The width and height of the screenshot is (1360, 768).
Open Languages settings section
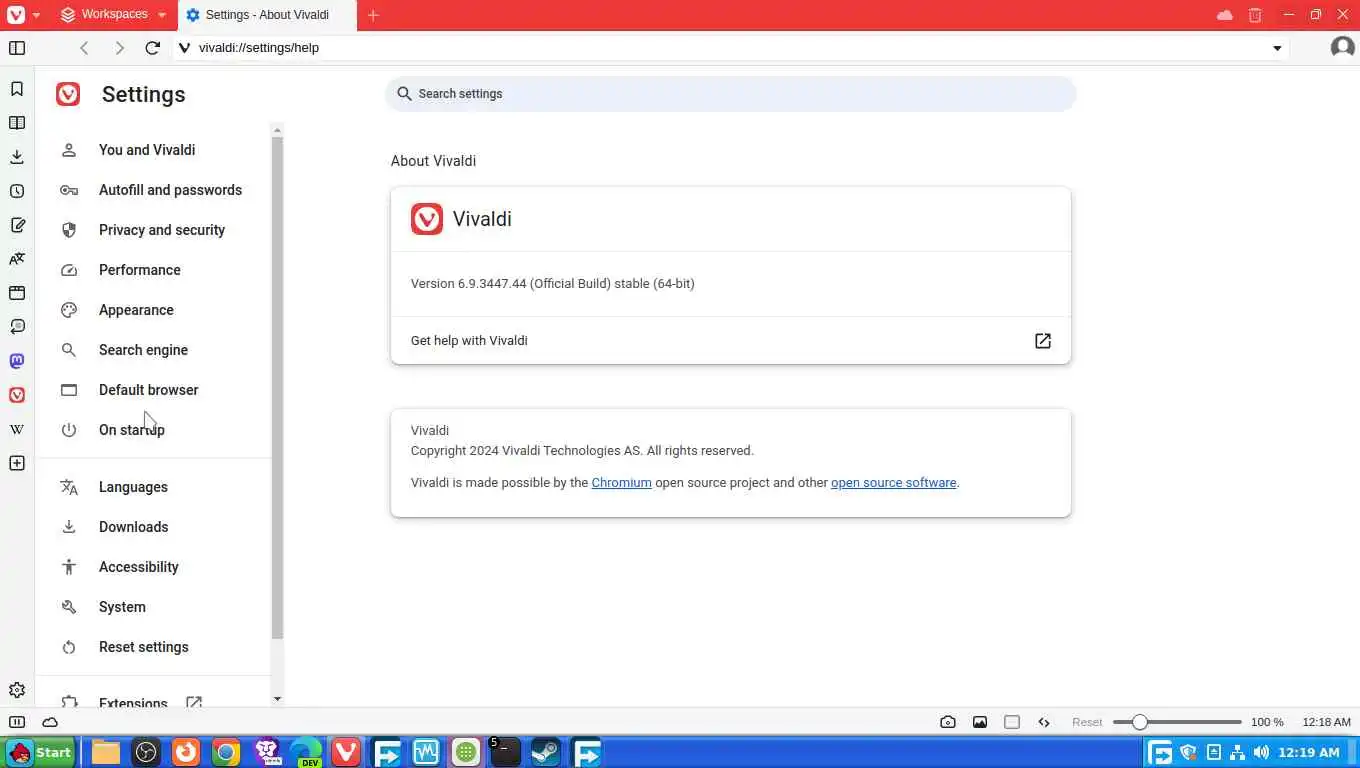point(133,487)
